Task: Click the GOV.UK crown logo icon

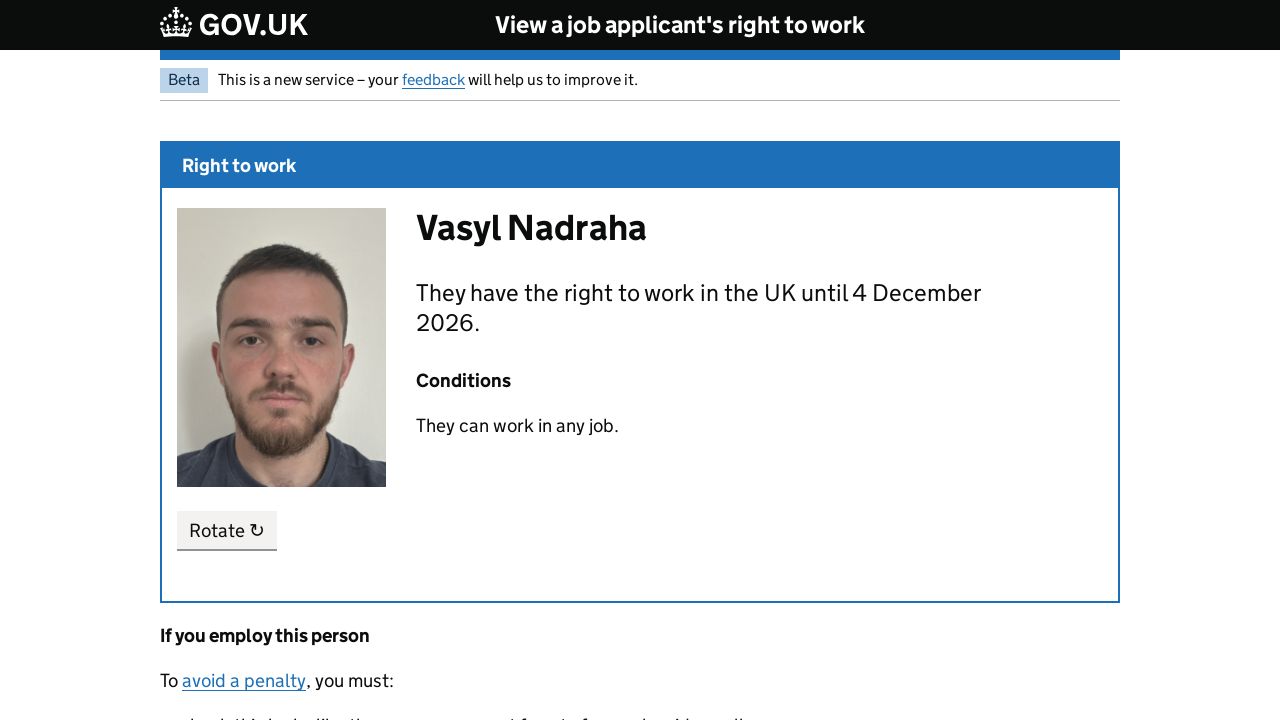Action: [176, 24]
